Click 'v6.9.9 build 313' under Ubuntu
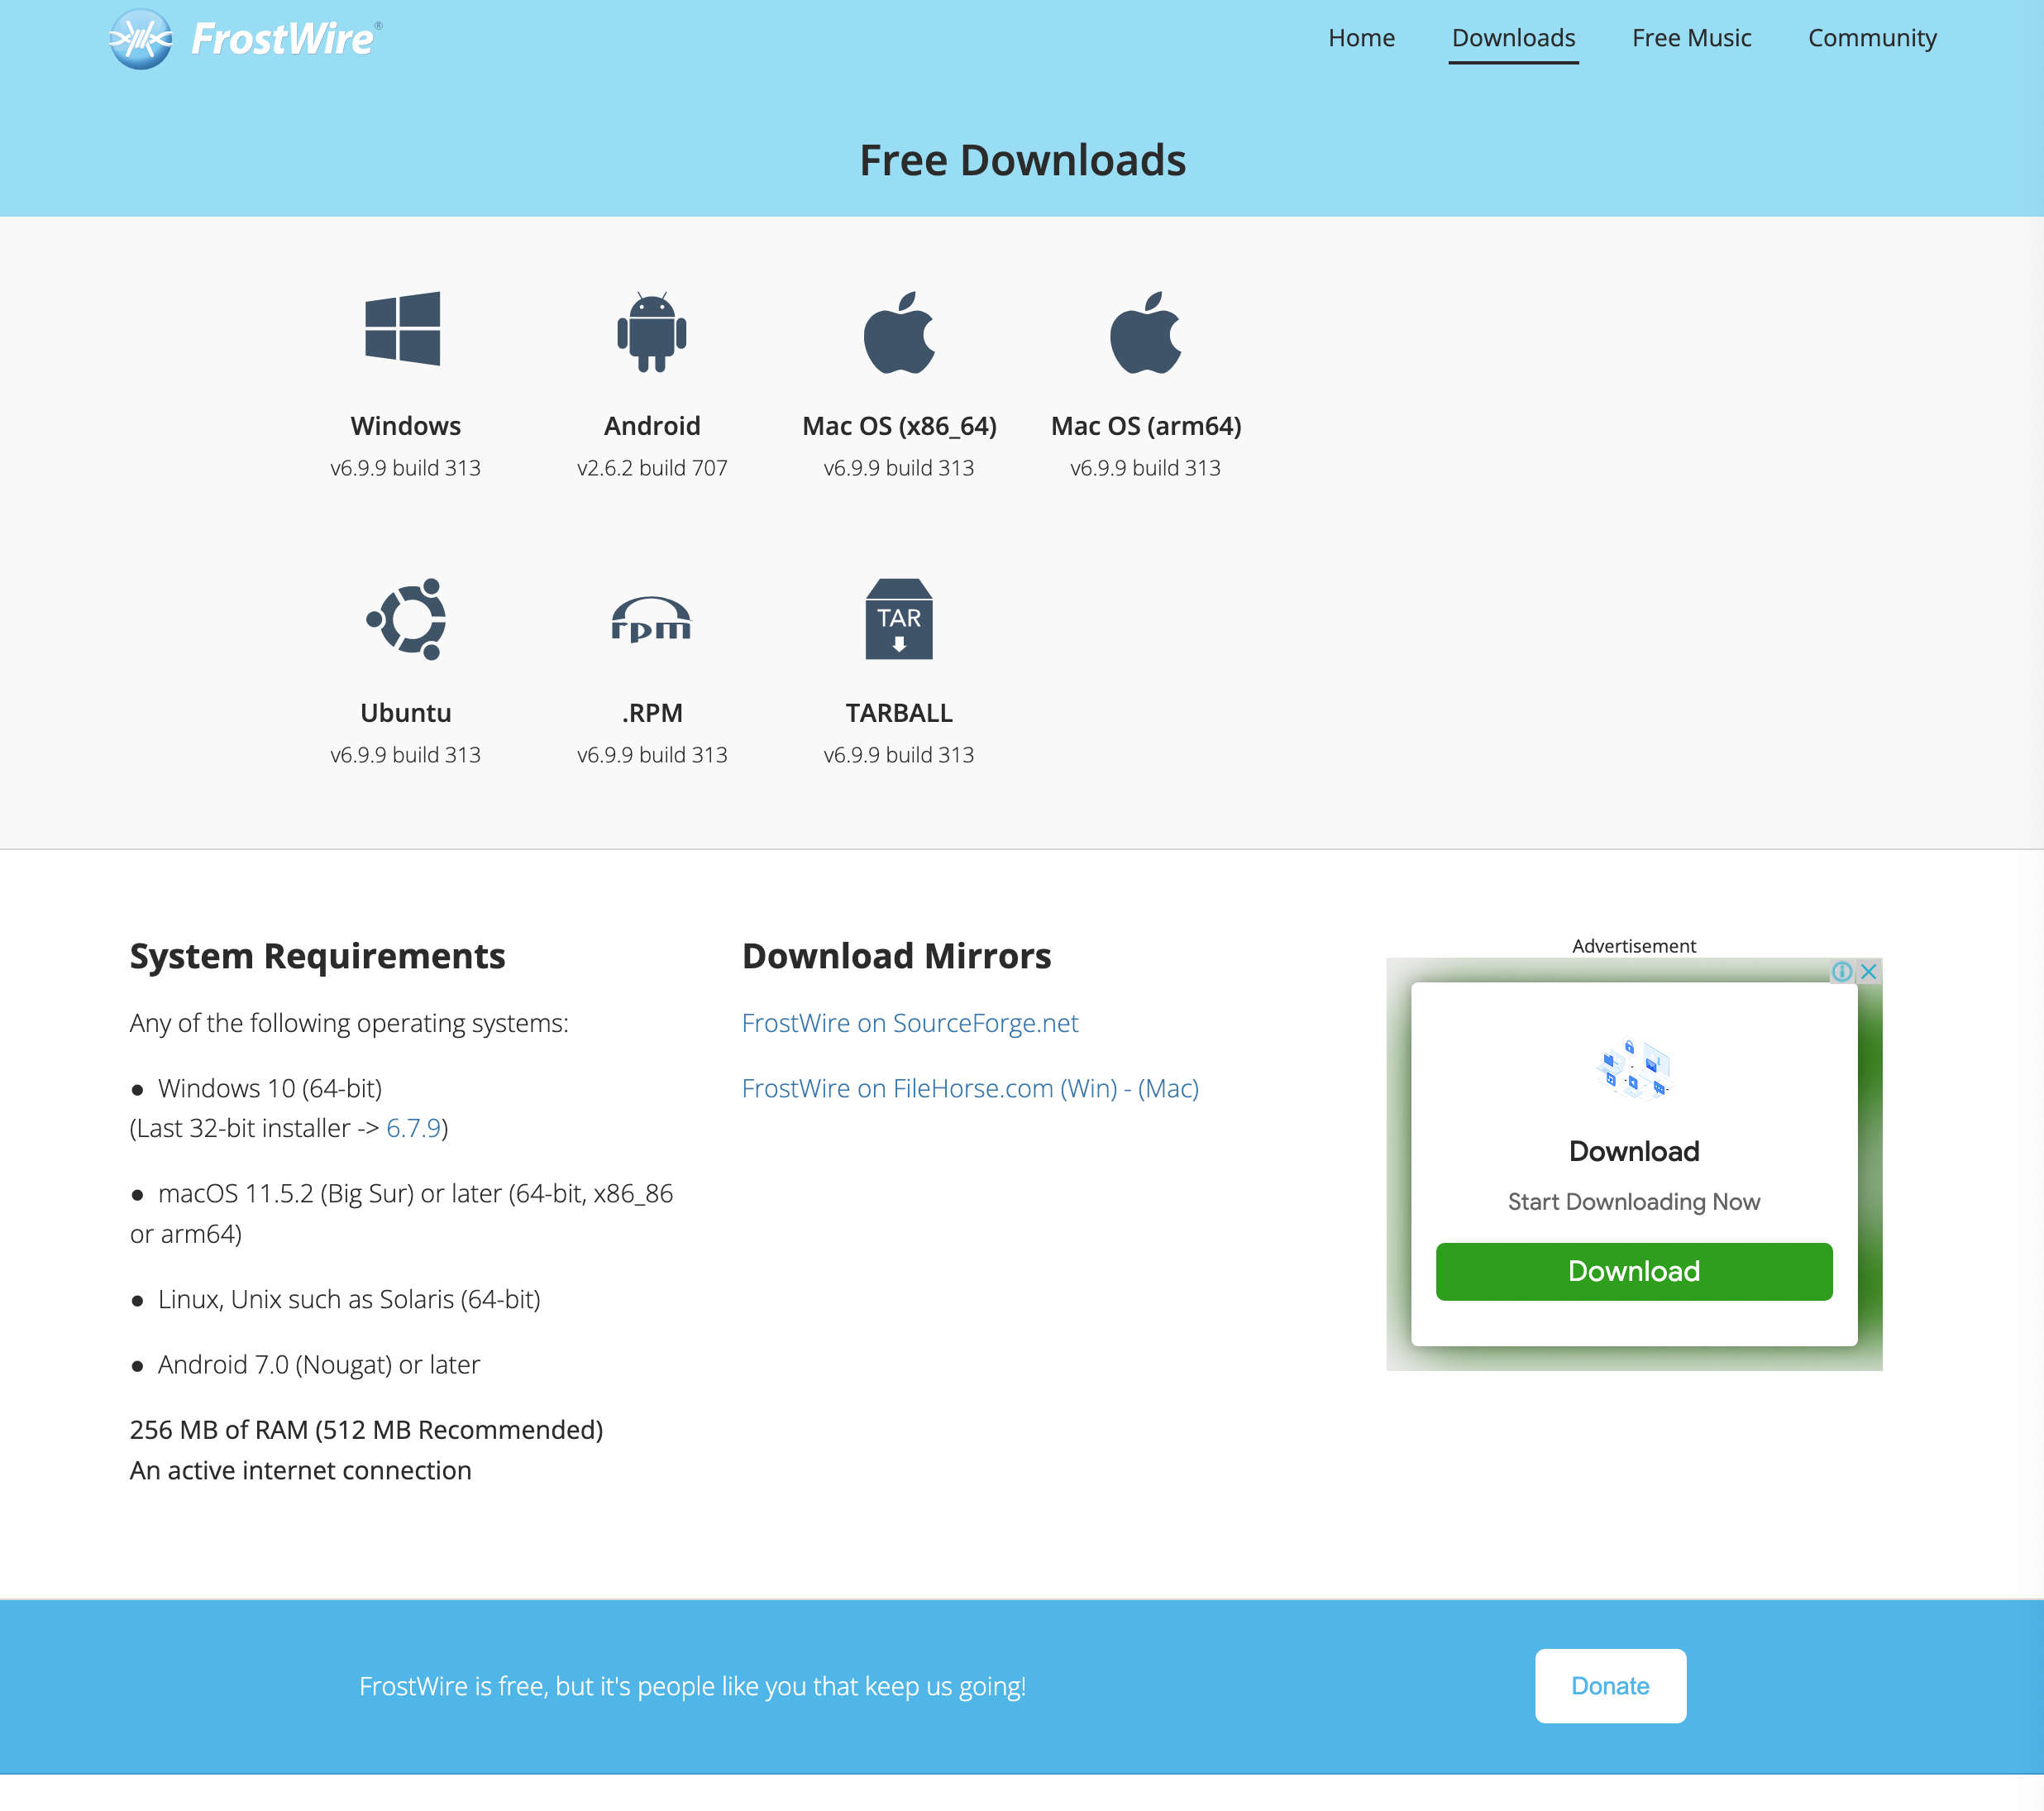The height and width of the screenshot is (1811, 2044). (x=406, y=755)
